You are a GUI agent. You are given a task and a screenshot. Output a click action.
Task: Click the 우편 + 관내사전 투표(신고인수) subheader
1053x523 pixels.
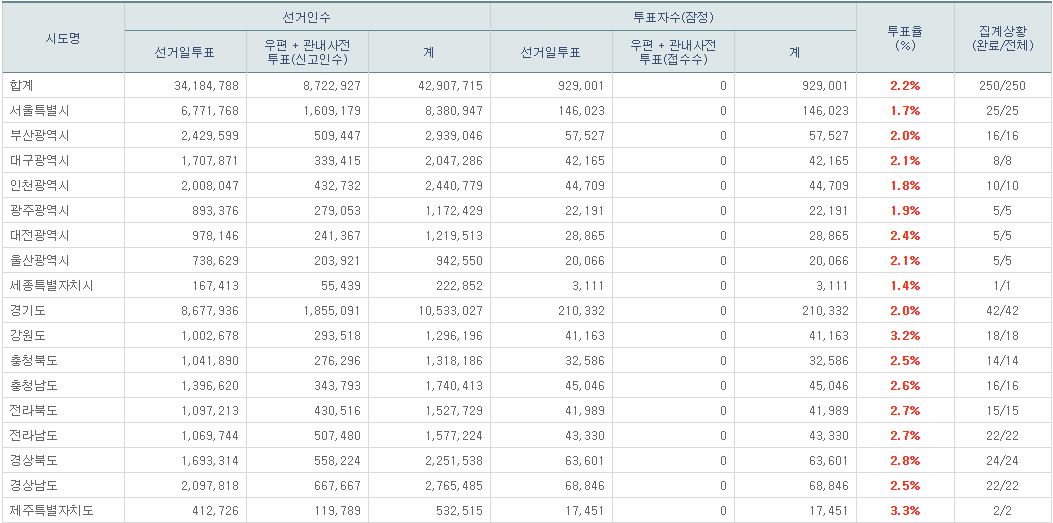coord(307,52)
